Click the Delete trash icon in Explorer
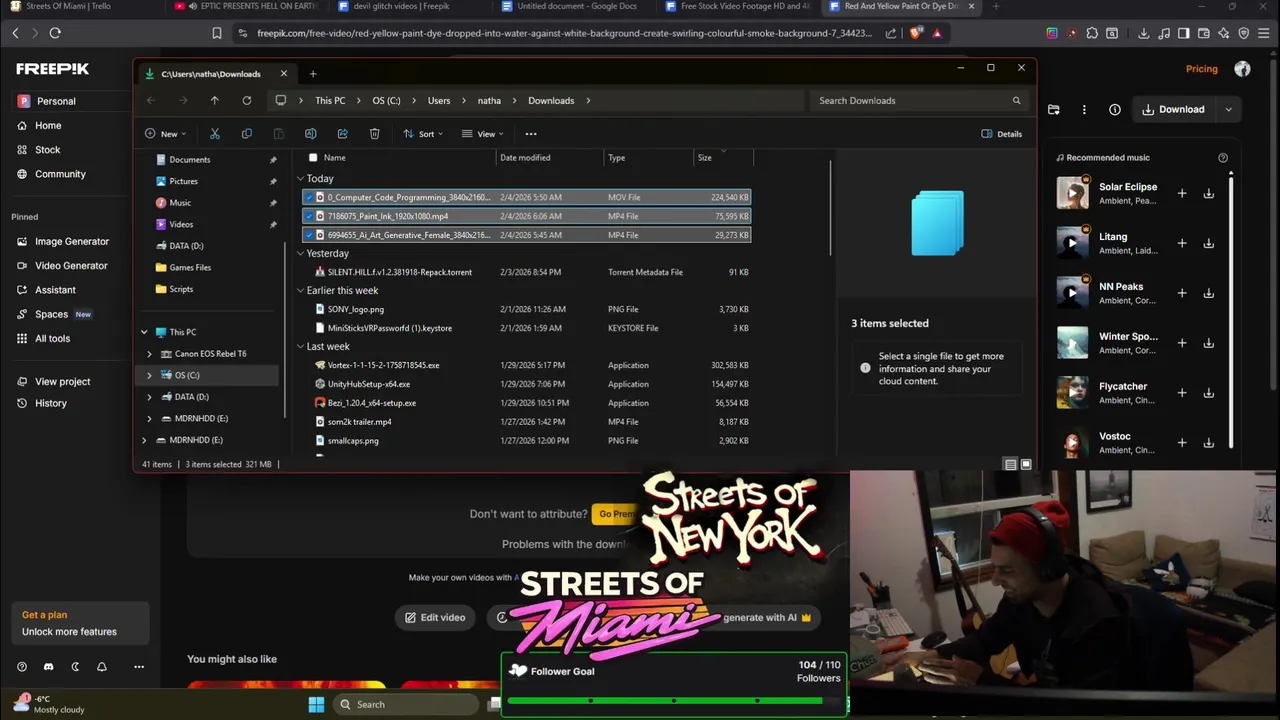Screen dimensions: 1280x720 click(x=374, y=134)
